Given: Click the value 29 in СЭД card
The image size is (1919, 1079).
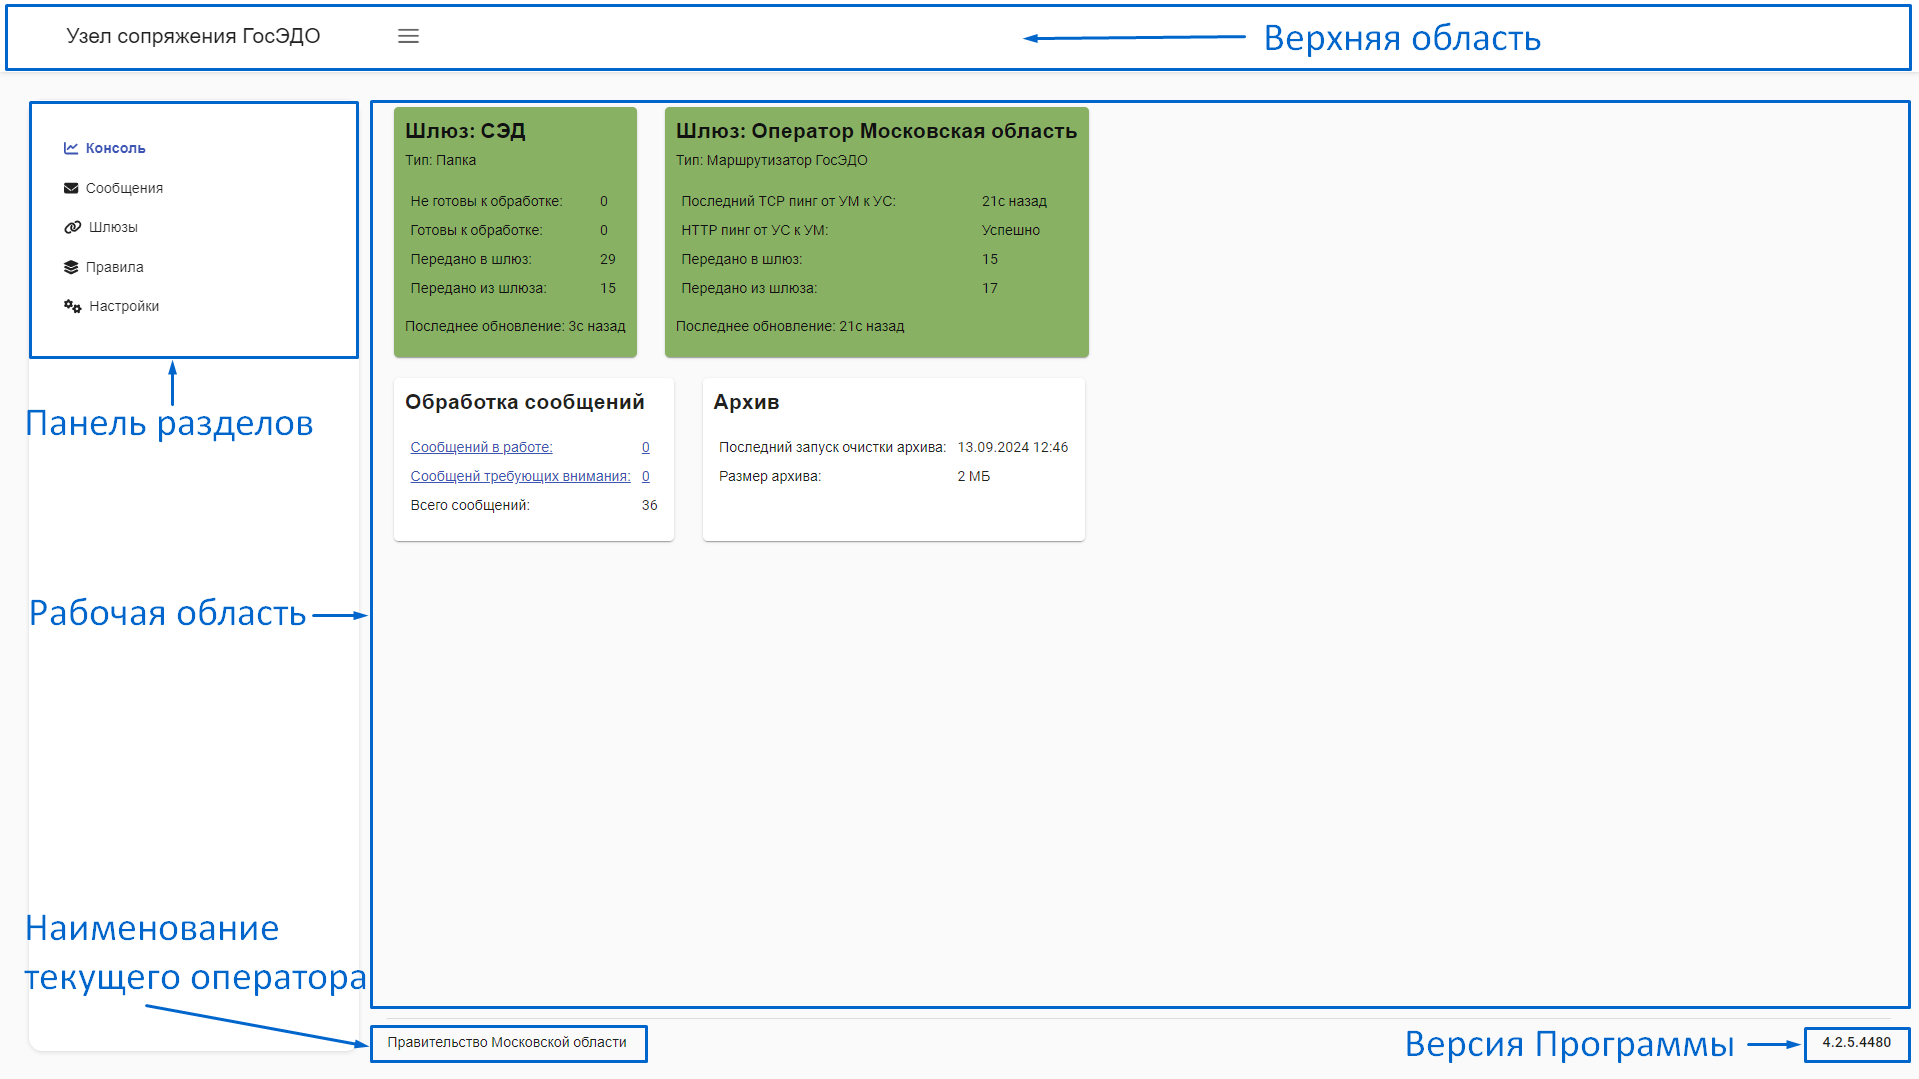Looking at the screenshot, I should pyautogui.click(x=608, y=259).
